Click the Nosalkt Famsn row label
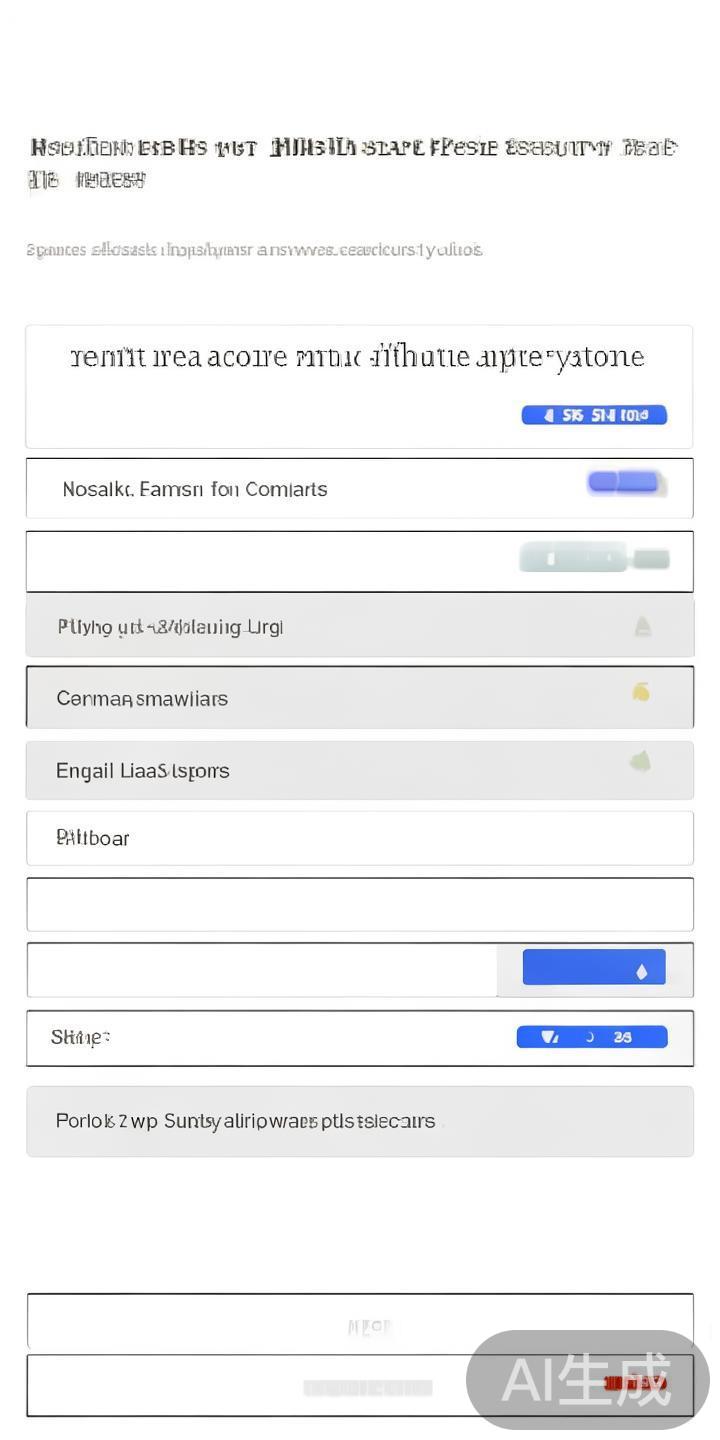The height and width of the screenshot is (1440, 720). pos(195,489)
